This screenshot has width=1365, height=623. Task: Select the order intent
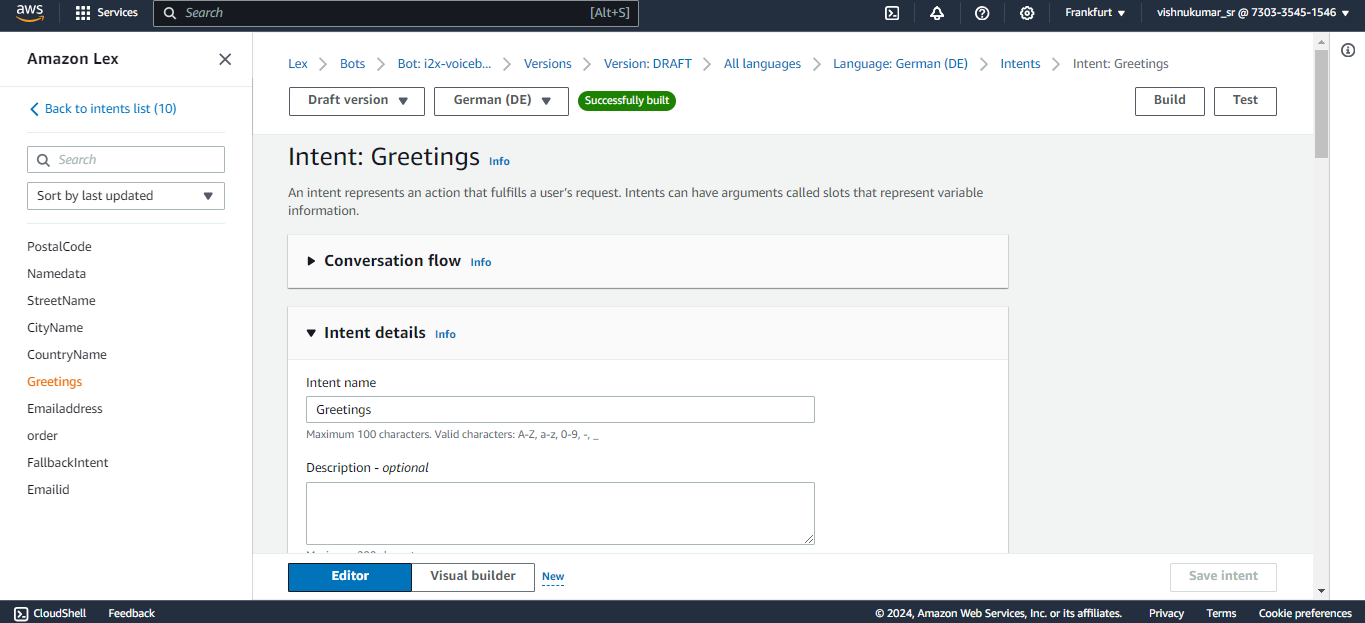(42, 436)
